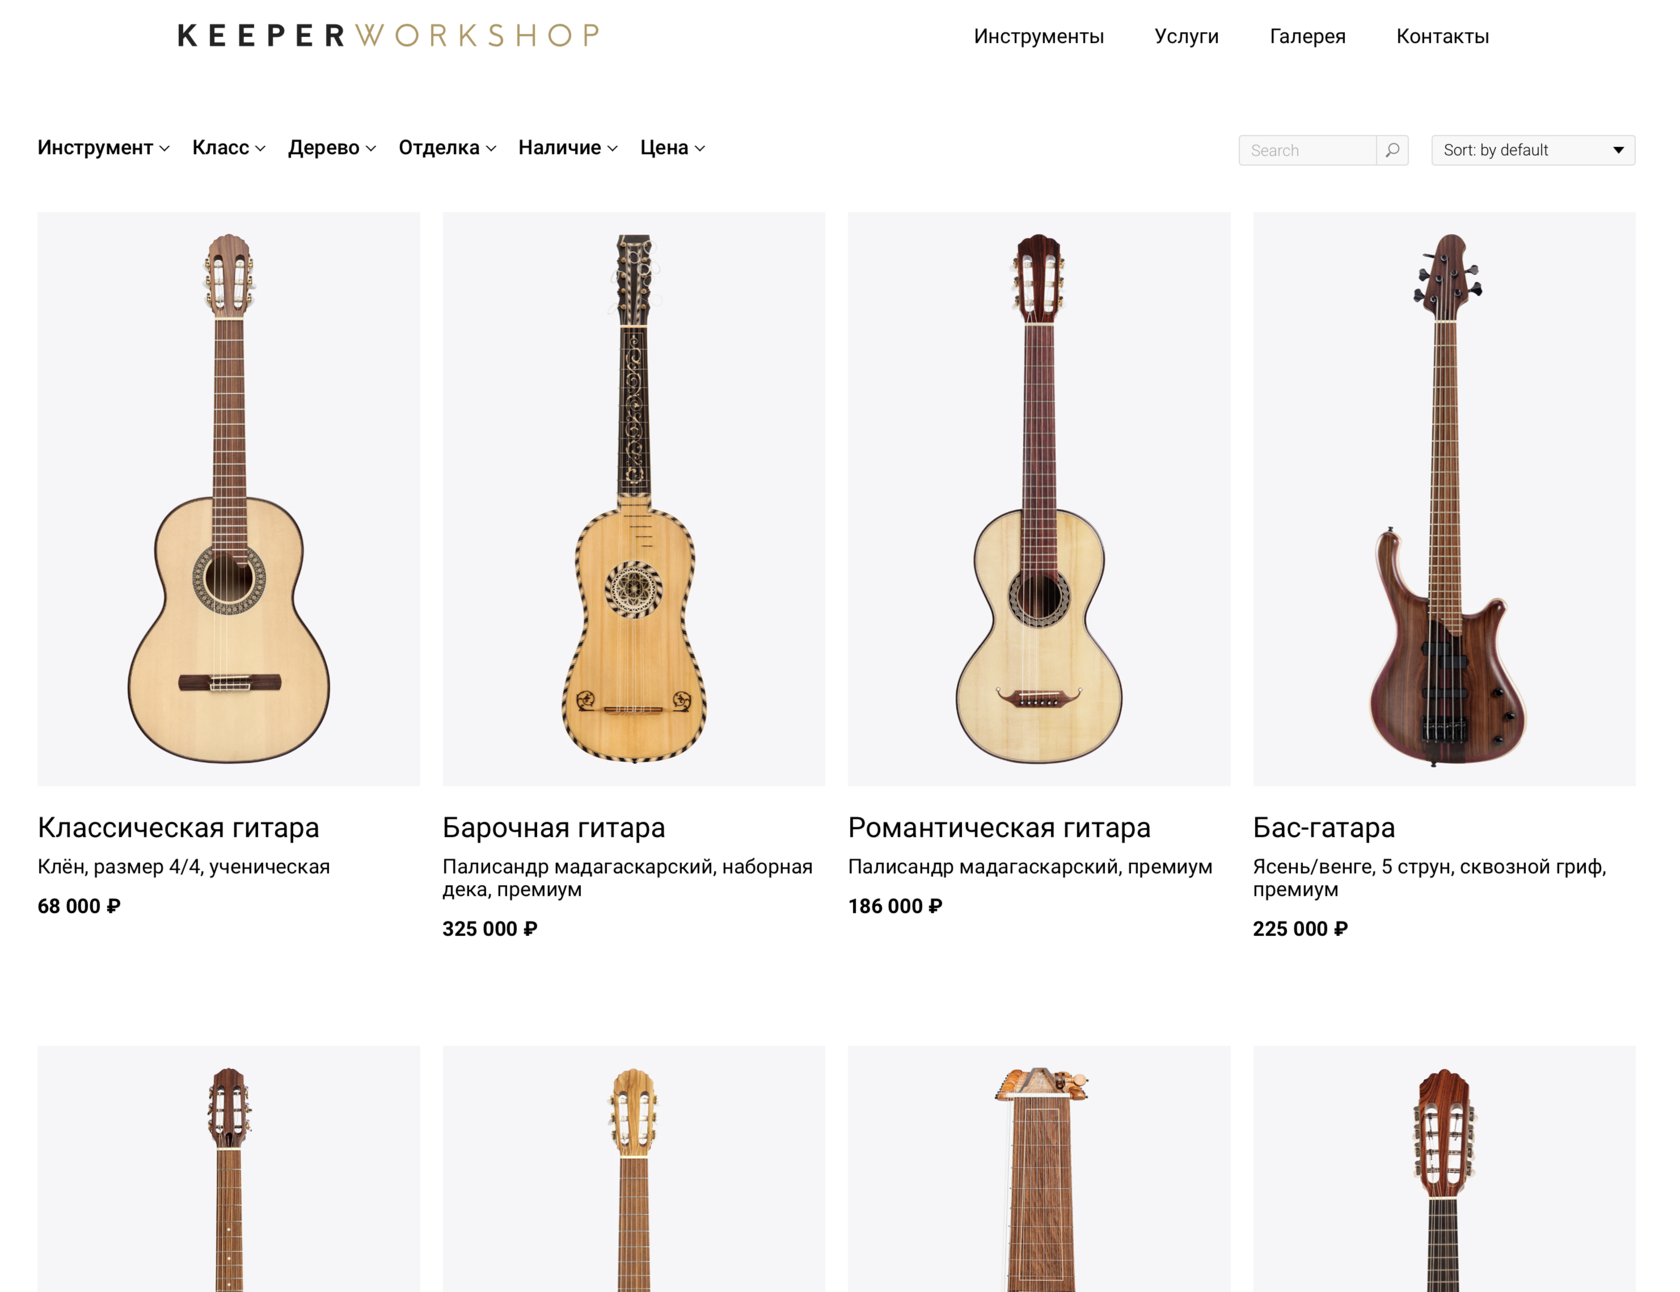1680x1292 pixels.
Task: Open the Романтическая гитара title link
Action: click(999, 828)
